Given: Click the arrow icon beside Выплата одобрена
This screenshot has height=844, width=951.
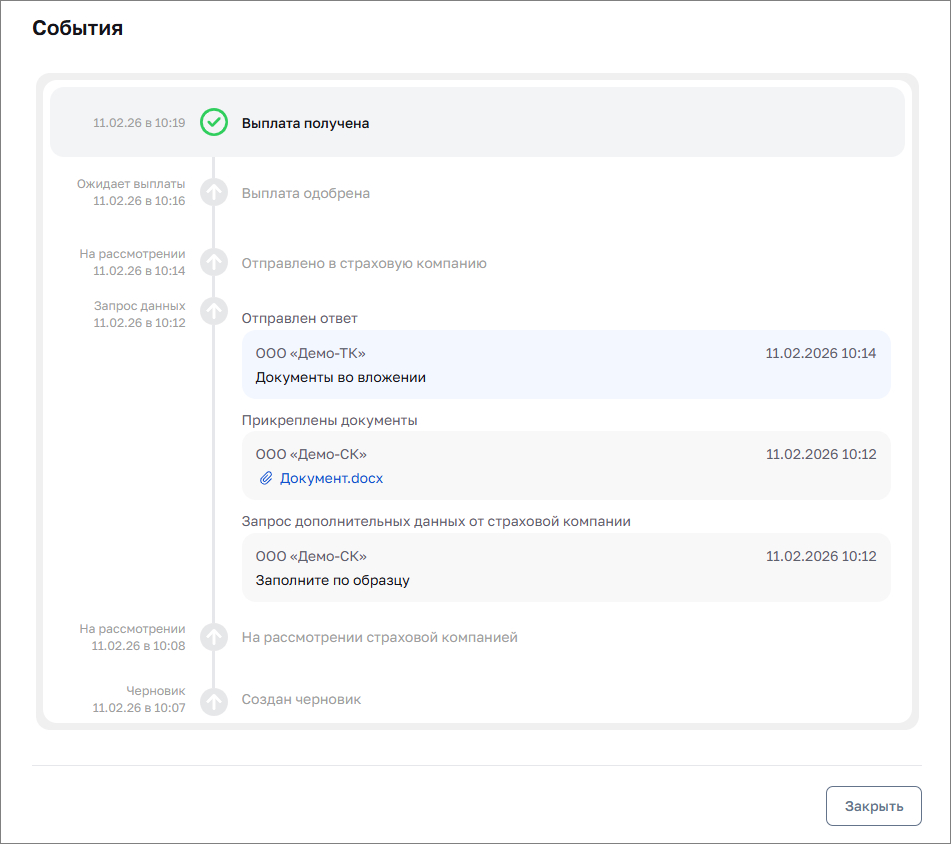Looking at the screenshot, I should pos(214,192).
